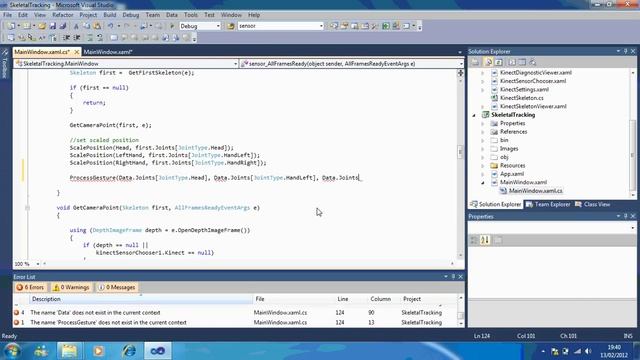Open the Toolbox side tab

[x=5, y=64]
